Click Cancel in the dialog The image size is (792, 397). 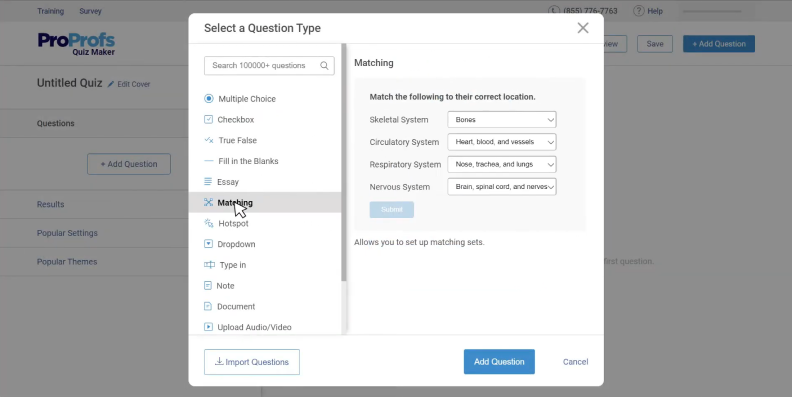pos(575,362)
